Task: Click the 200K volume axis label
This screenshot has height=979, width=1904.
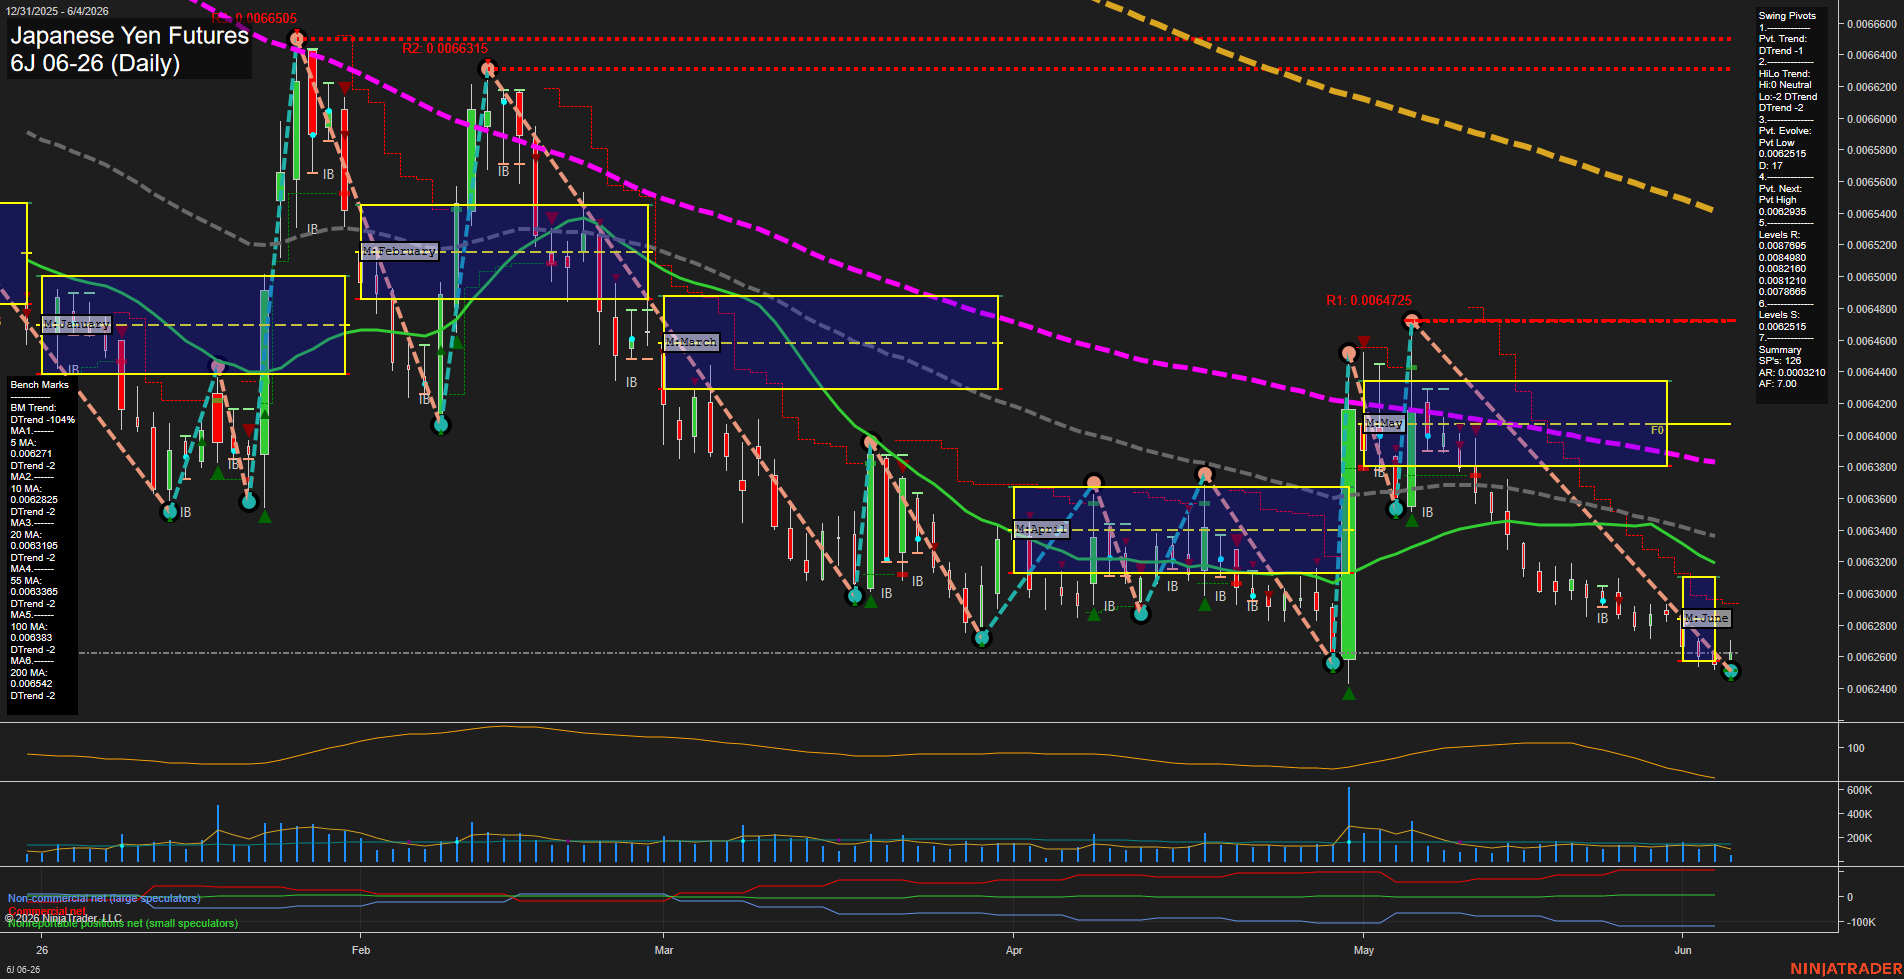Action: click(x=1859, y=838)
